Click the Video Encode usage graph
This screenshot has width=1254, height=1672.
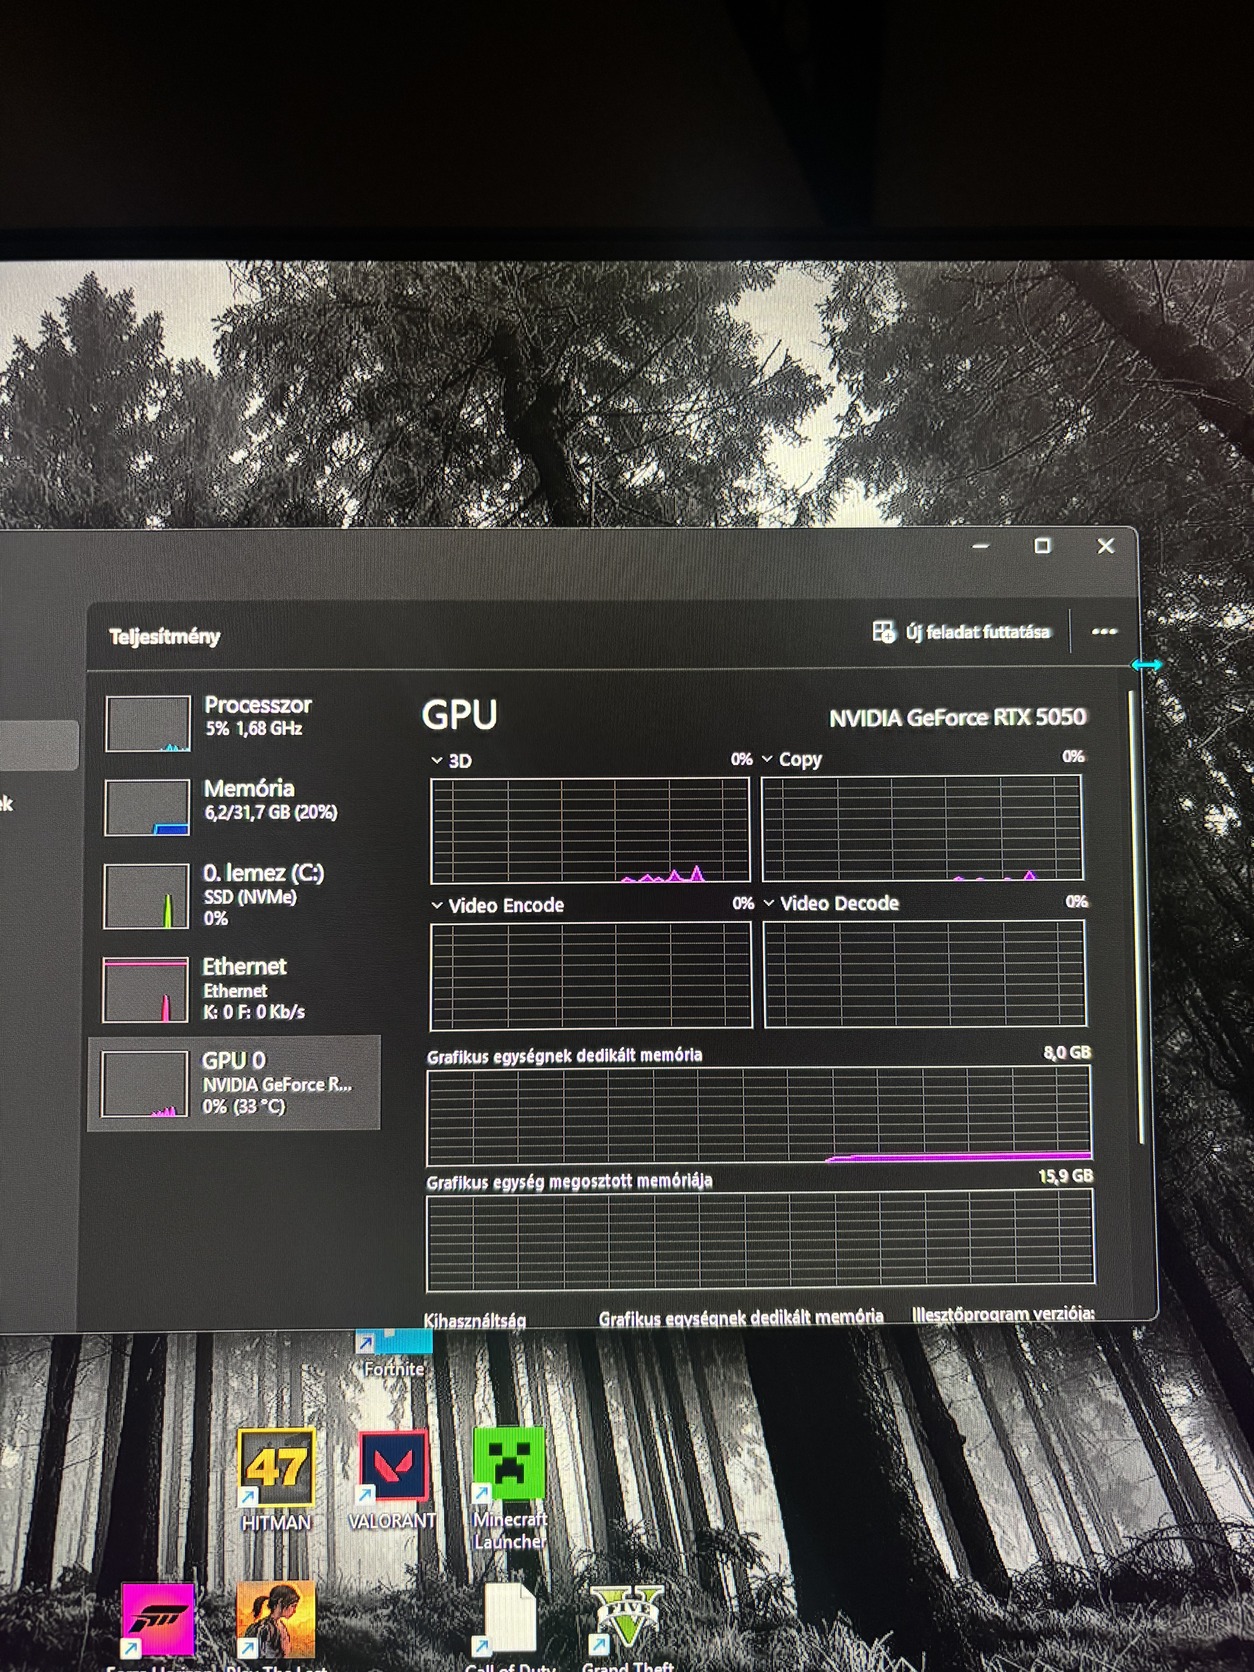pyautogui.click(x=591, y=976)
